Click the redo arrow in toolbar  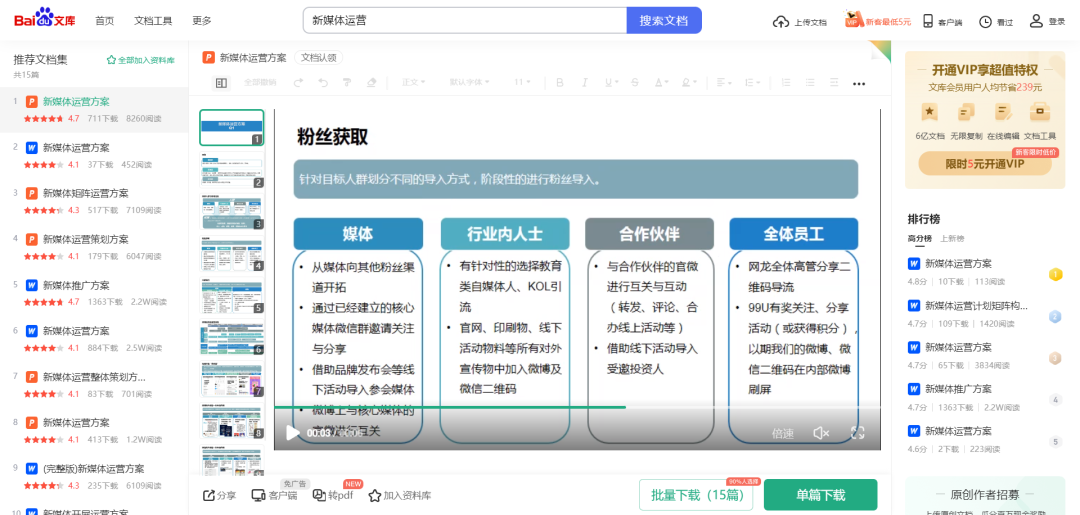pyautogui.click(x=299, y=83)
